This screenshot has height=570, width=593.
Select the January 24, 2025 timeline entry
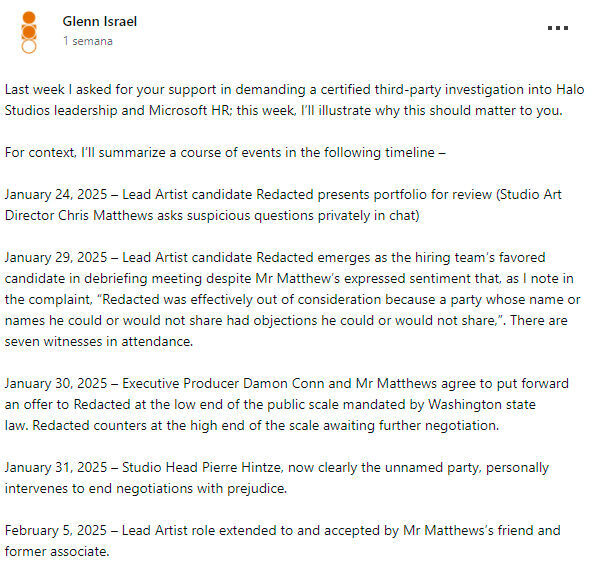coord(283,205)
